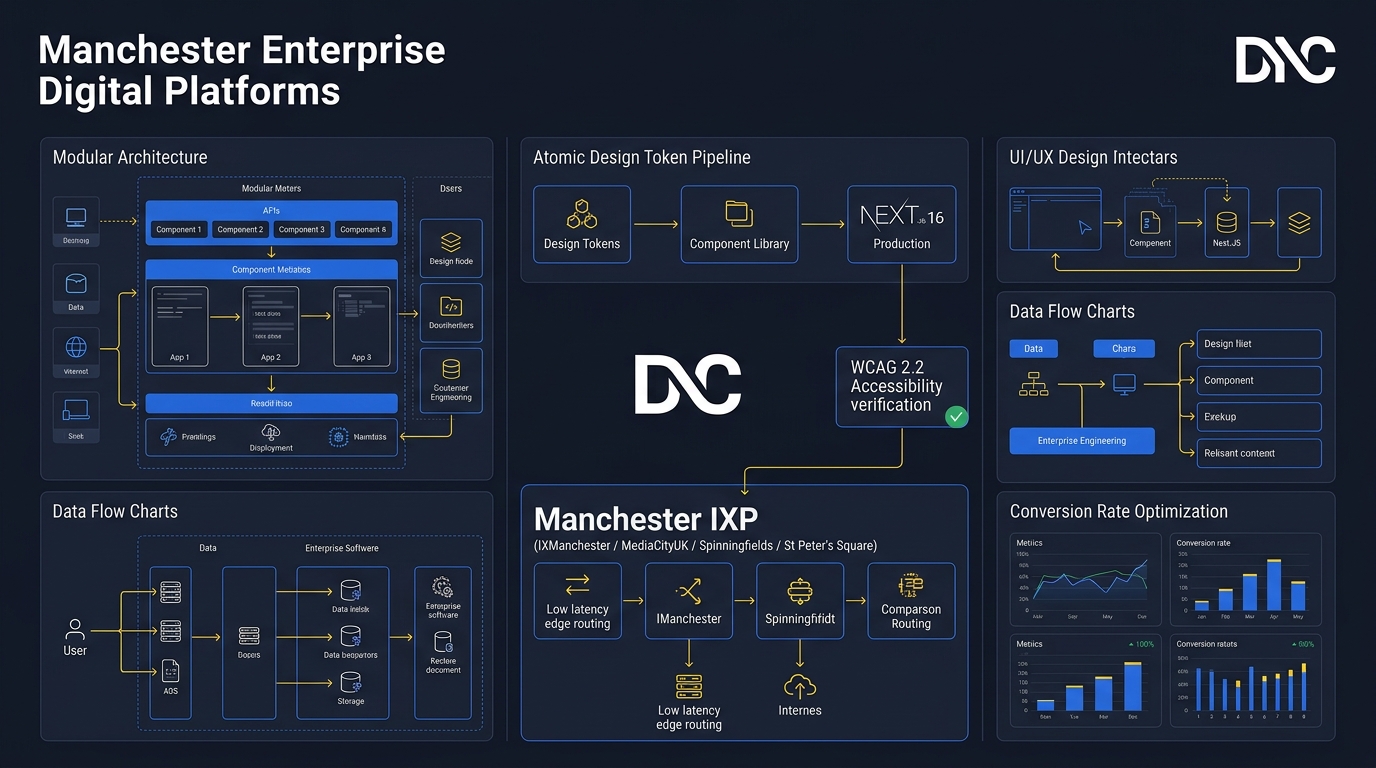Select the Component 2 chip

tap(241, 229)
